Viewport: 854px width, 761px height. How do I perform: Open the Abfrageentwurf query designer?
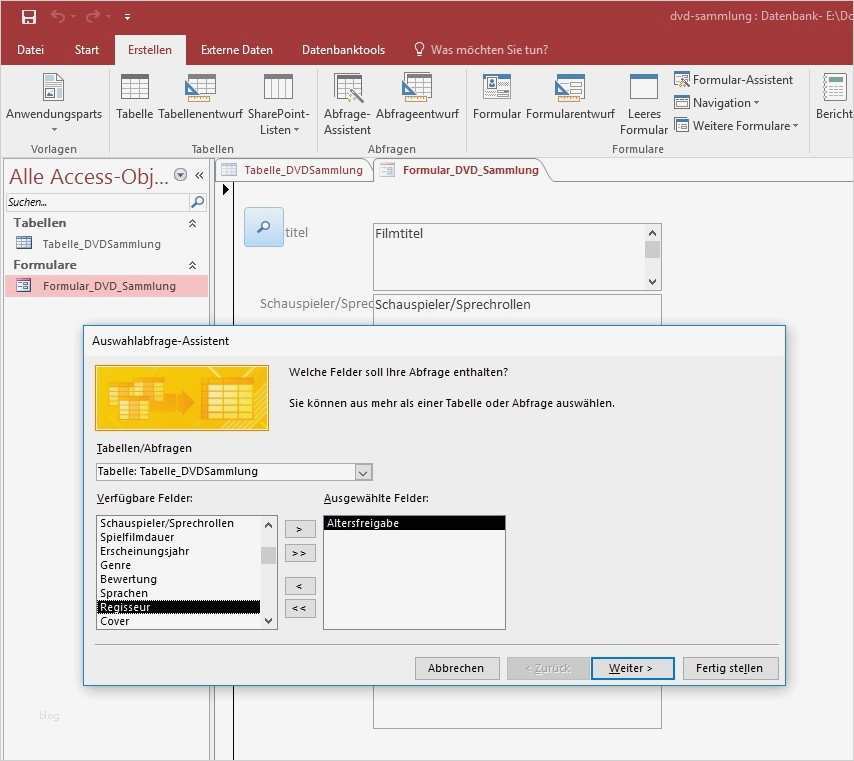(416, 100)
